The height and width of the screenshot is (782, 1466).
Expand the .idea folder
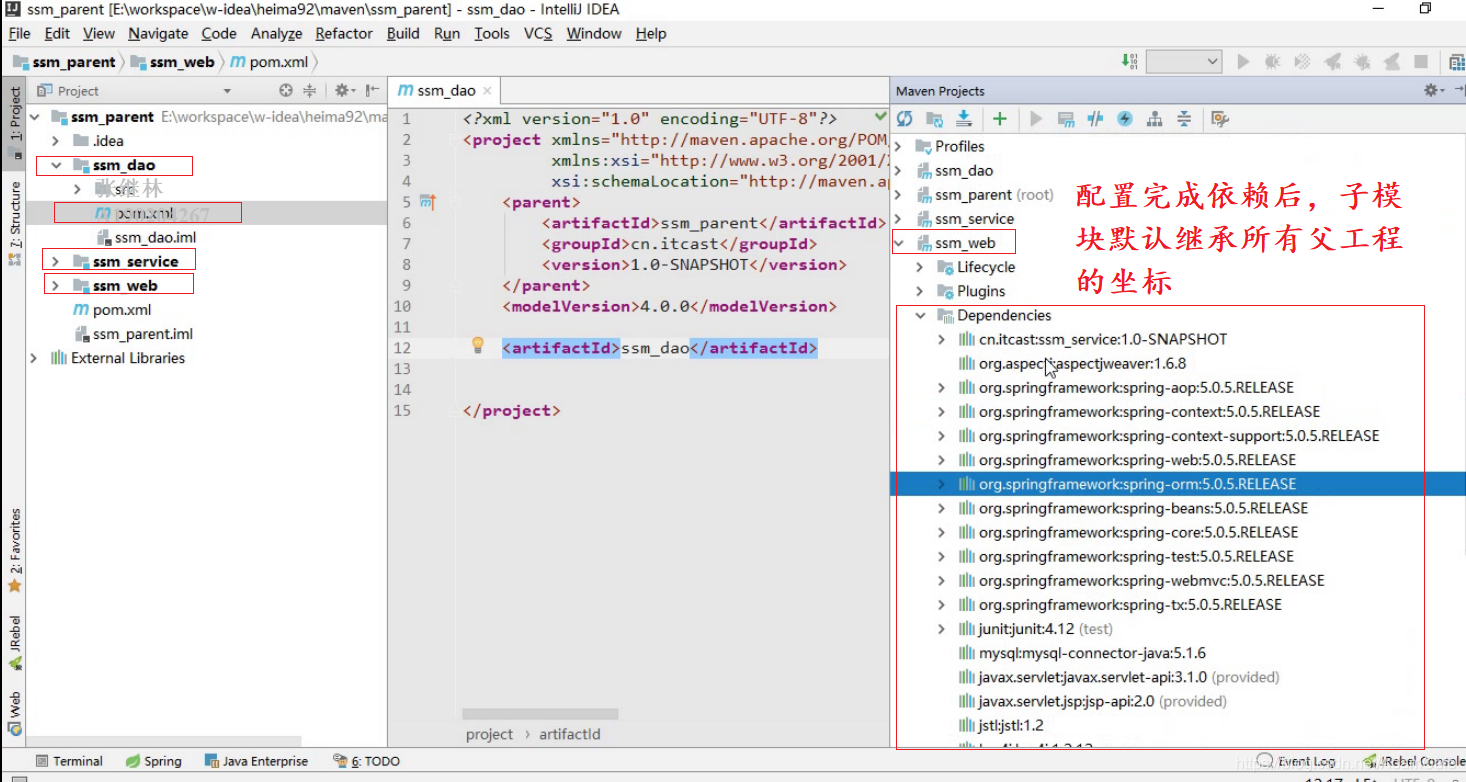click(56, 141)
